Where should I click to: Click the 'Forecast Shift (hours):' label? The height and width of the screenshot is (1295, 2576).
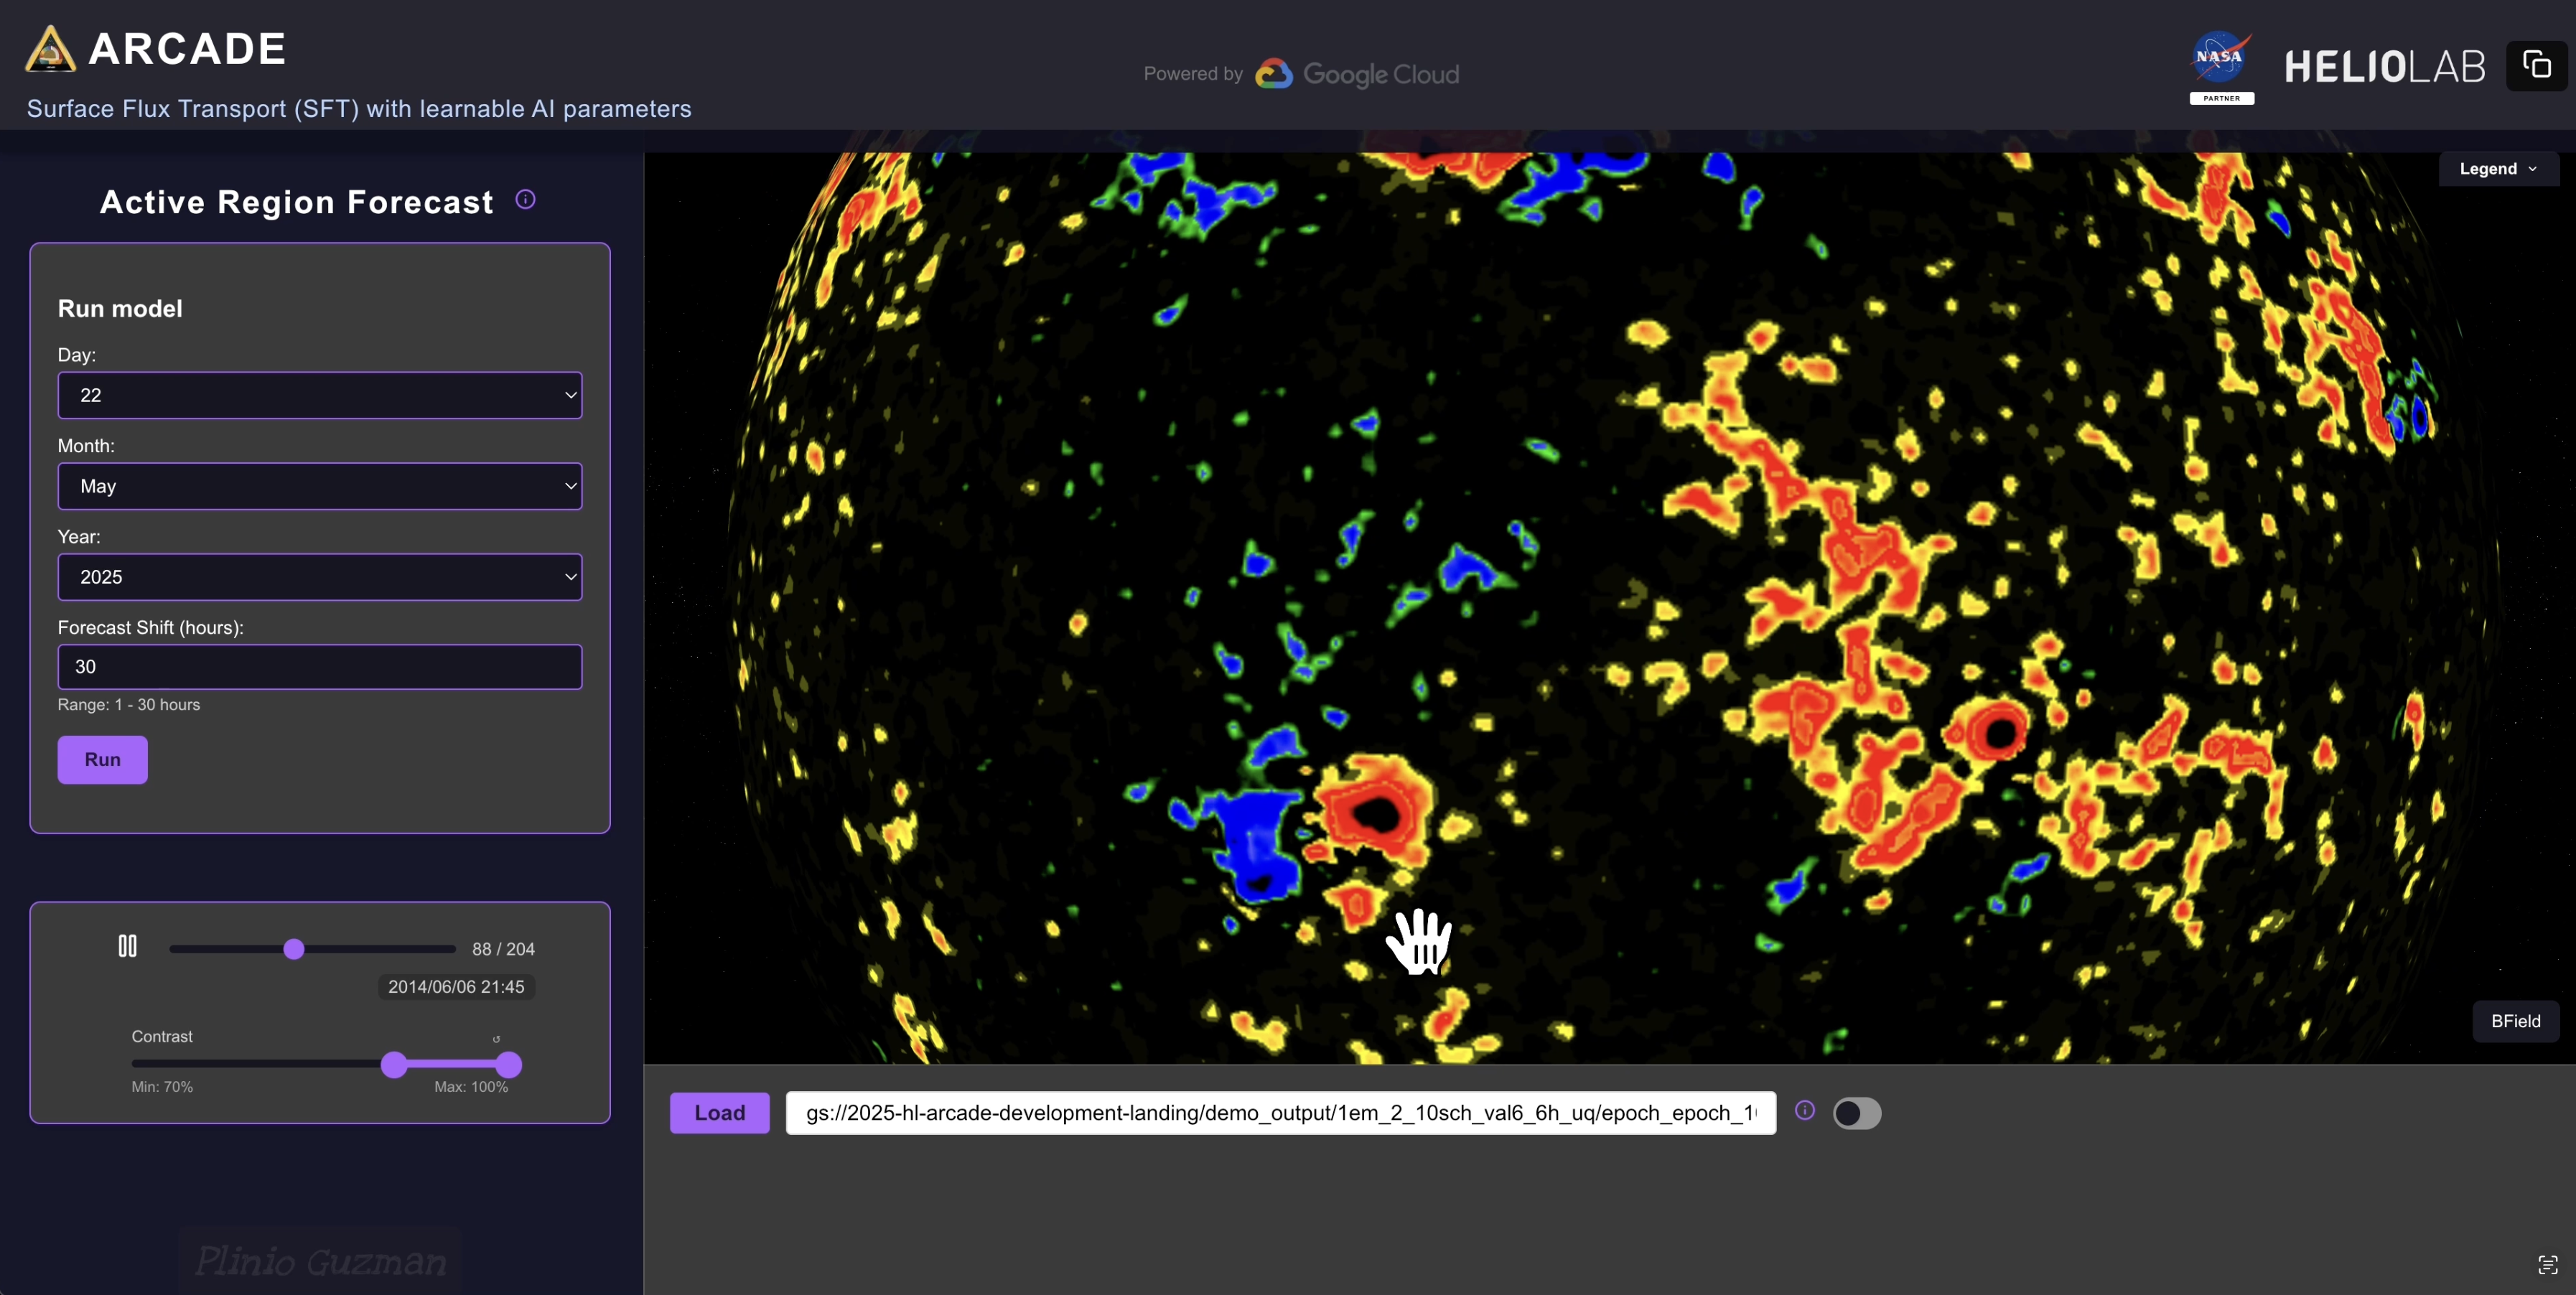pos(151,628)
